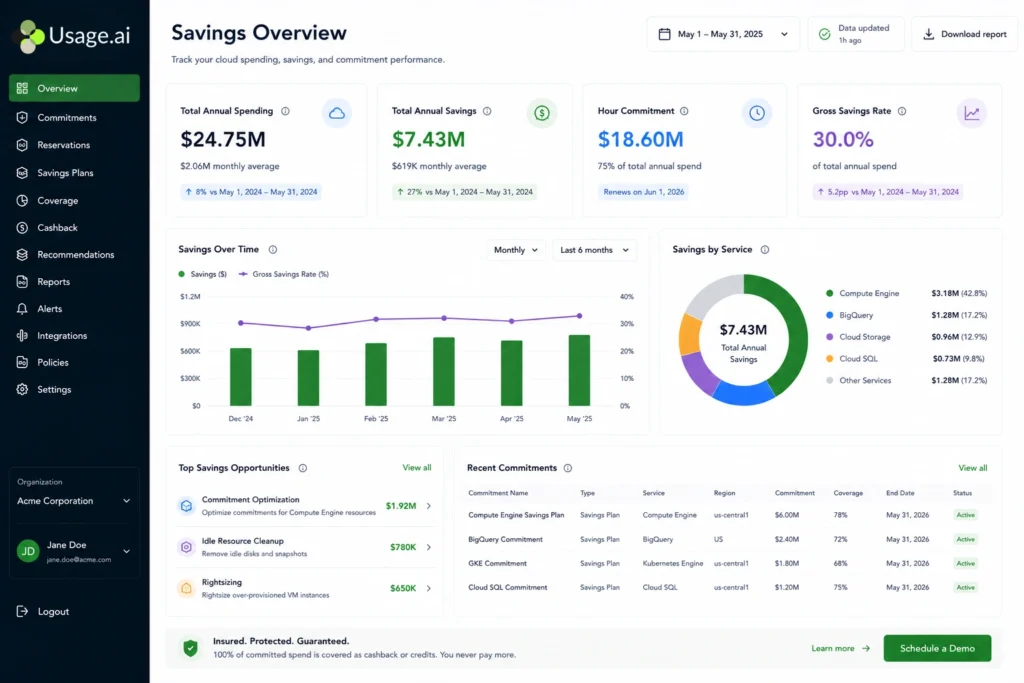Viewport: 1024px width, 683px height.
Task: Click View all in Top Savings Opportunities
Action: click(x=417, y=468)
